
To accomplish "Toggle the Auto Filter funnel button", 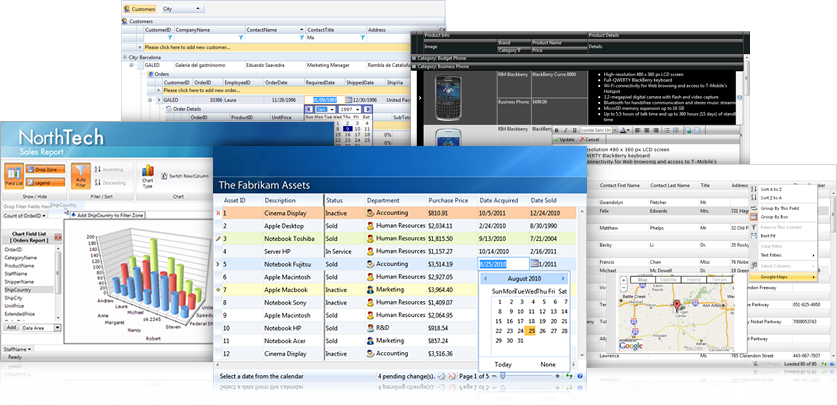I will (x=81, y=177).
